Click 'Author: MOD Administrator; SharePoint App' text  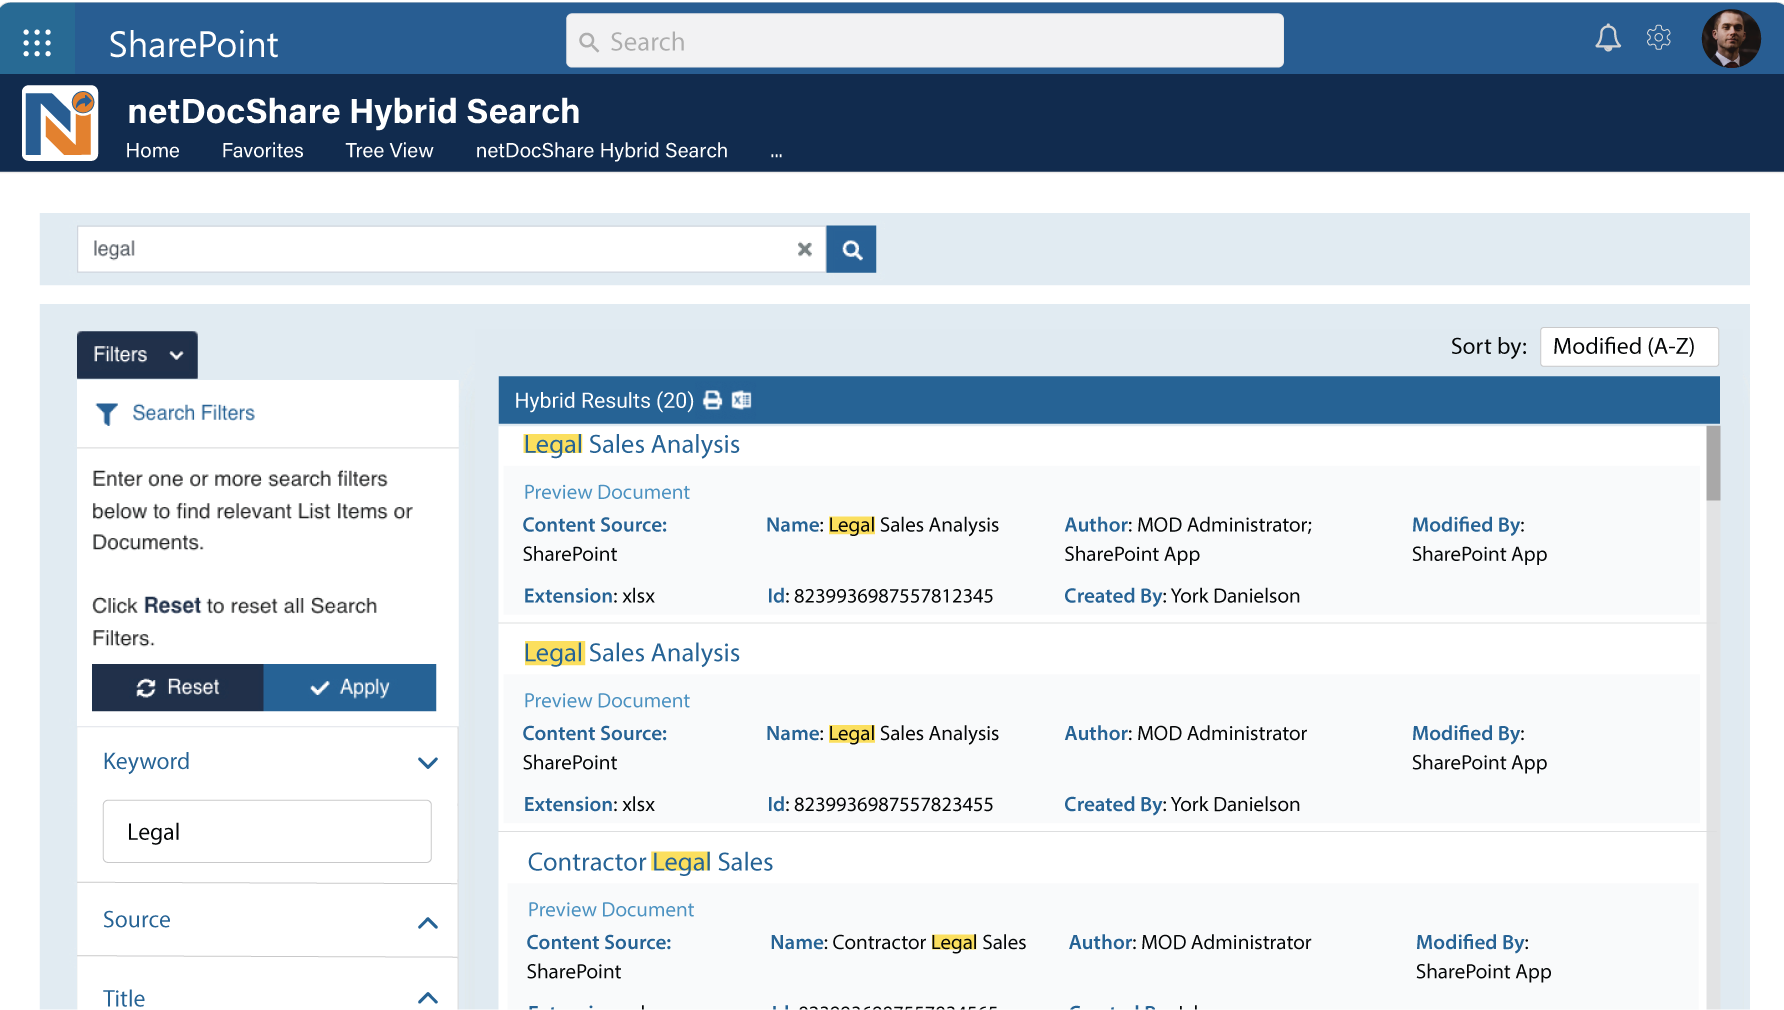pos(1188,539)
